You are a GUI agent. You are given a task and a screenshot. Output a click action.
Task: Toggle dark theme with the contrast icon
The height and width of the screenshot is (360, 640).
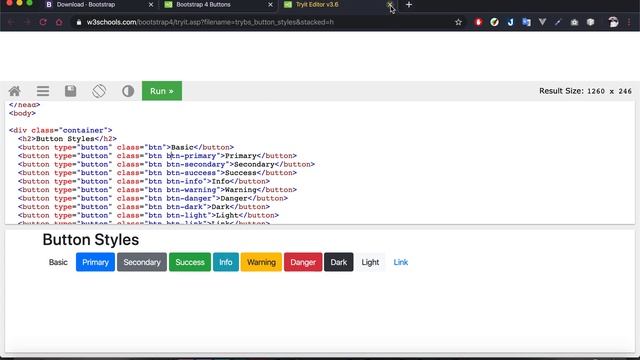click(x=128, y=91)
